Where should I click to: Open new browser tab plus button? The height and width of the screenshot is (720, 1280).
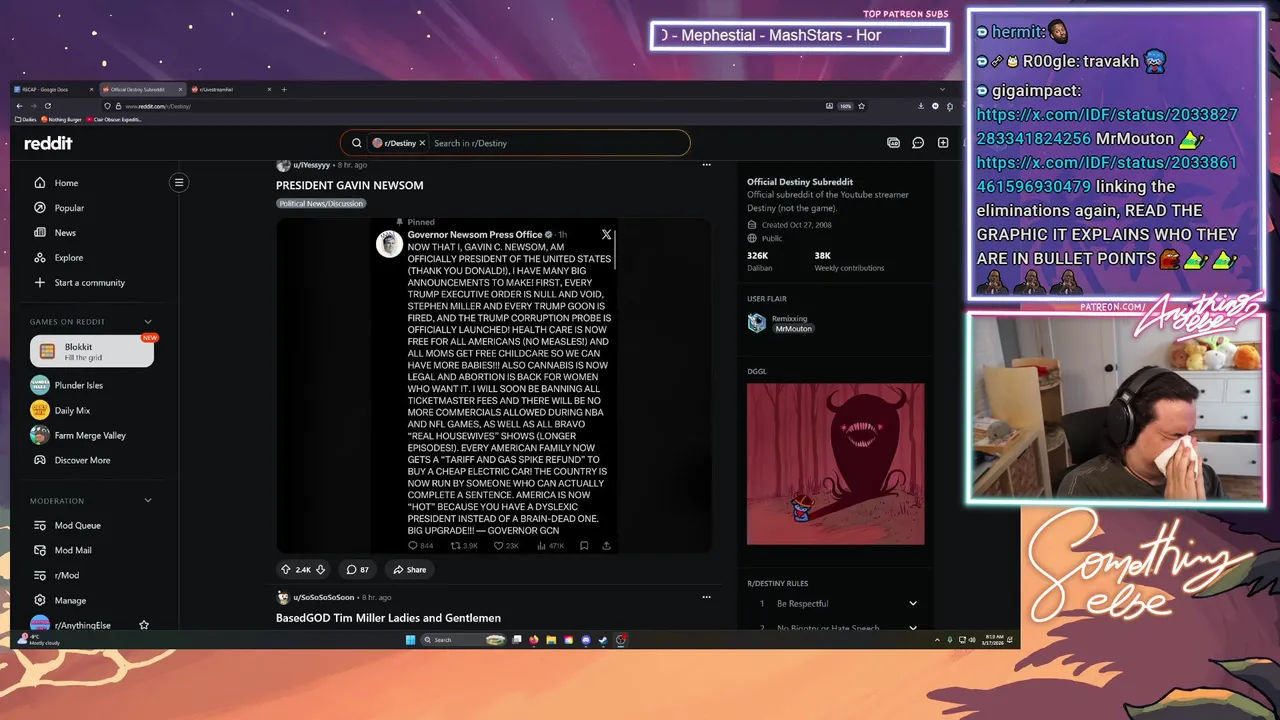tap(284, 89)
